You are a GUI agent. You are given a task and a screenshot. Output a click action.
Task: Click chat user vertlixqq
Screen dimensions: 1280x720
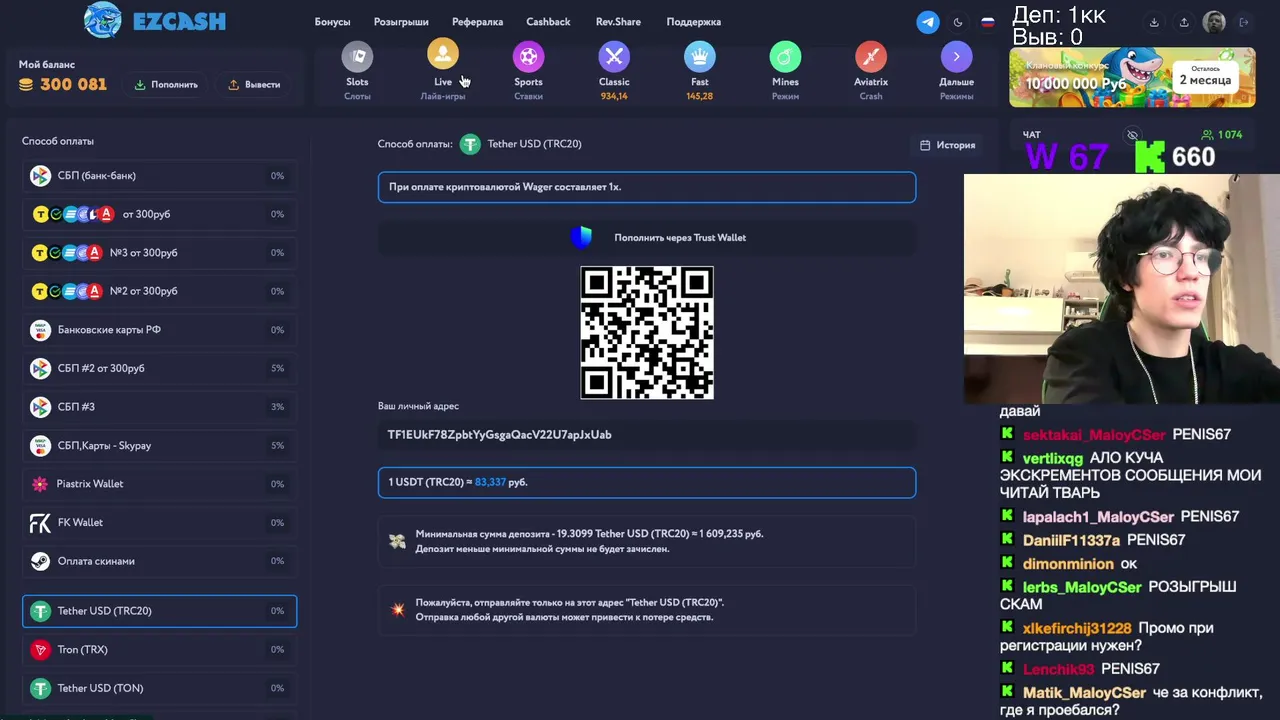1052,458
